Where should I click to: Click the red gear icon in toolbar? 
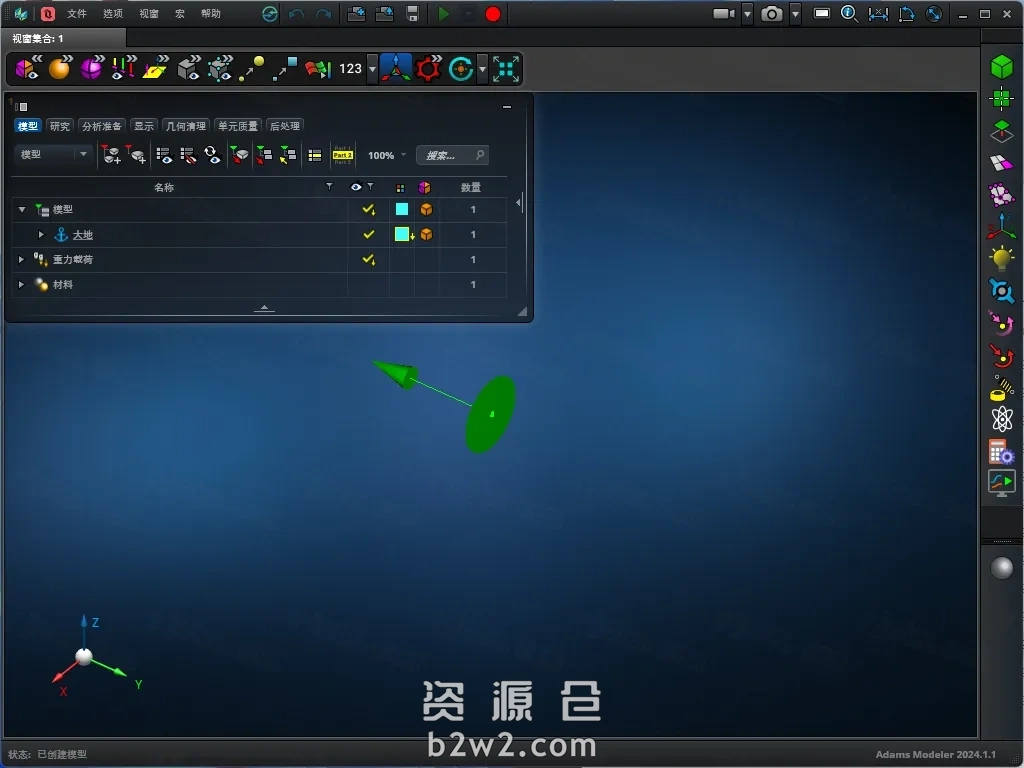[428, 68]
